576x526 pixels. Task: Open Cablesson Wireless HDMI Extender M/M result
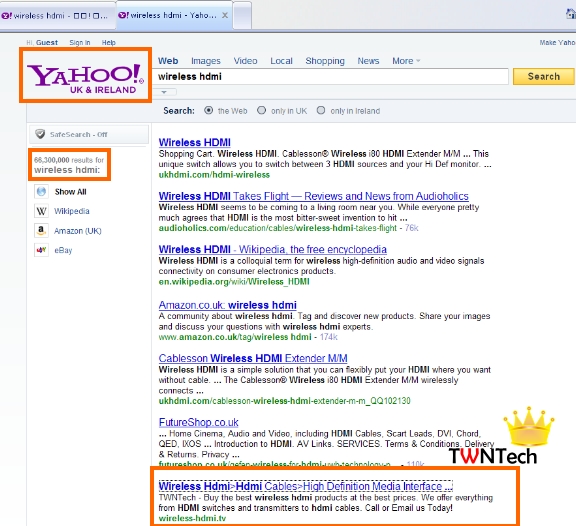253,358
